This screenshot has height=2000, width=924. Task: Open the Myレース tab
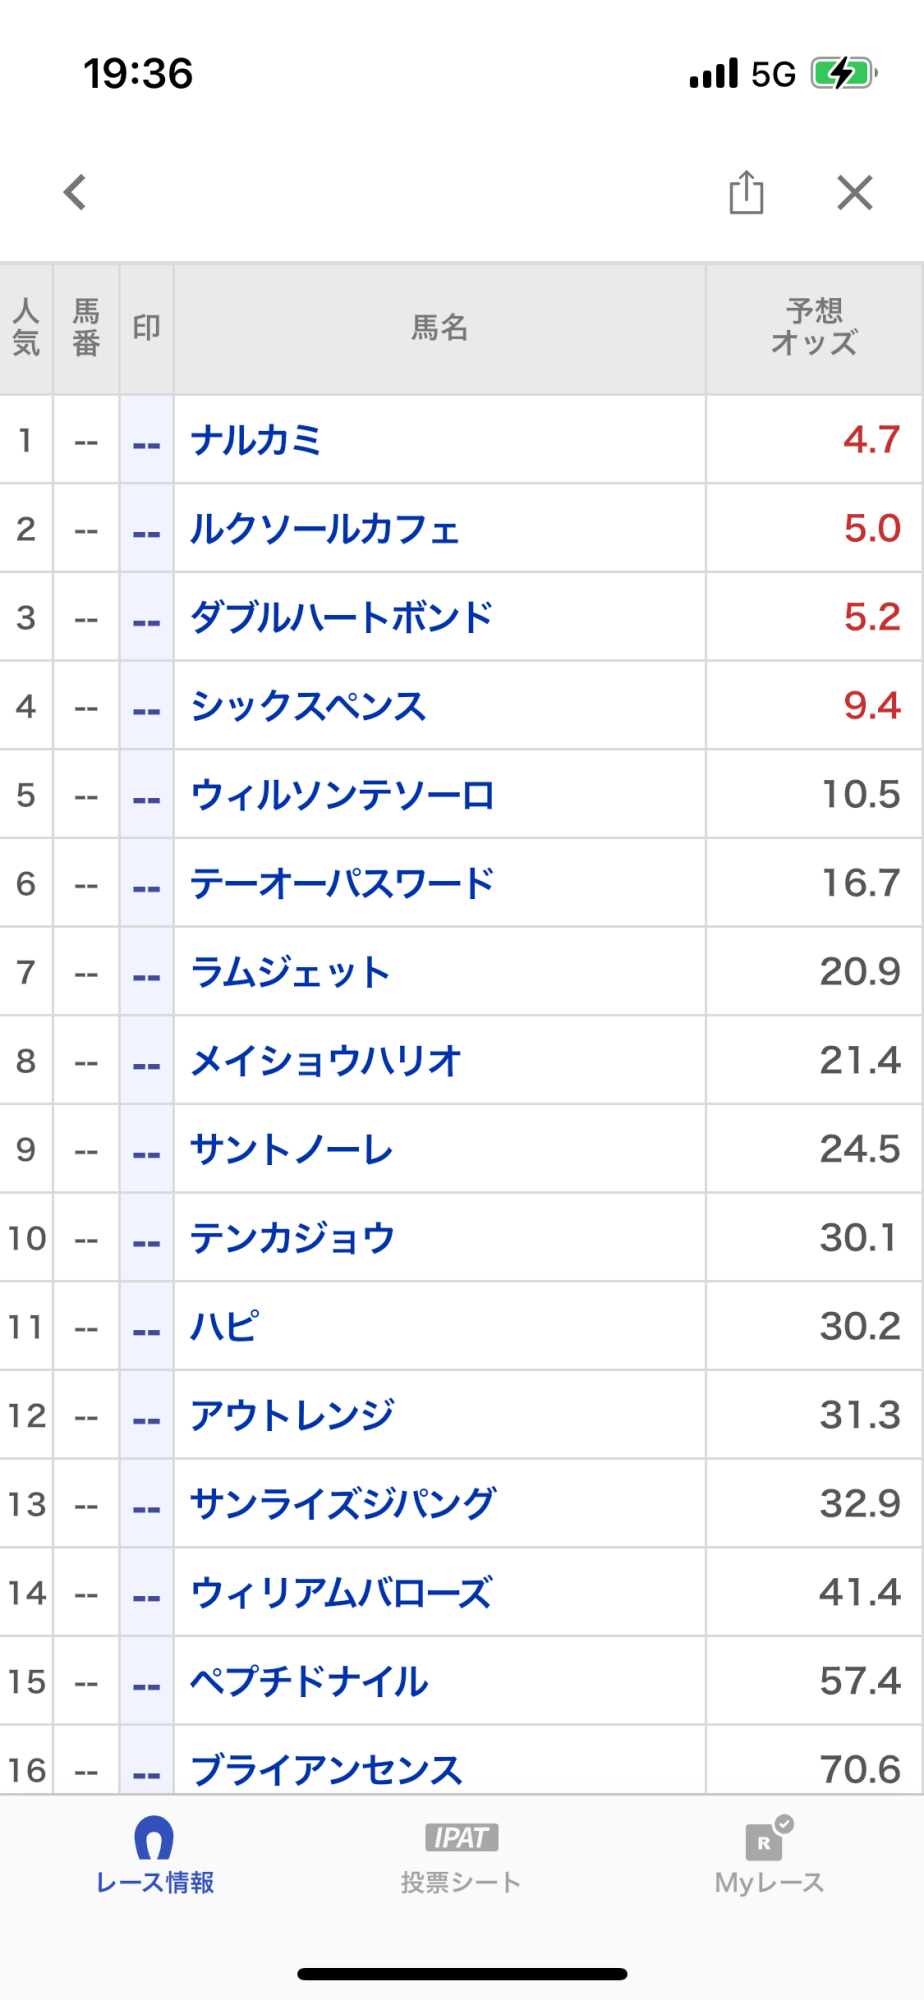[769, 1858]
